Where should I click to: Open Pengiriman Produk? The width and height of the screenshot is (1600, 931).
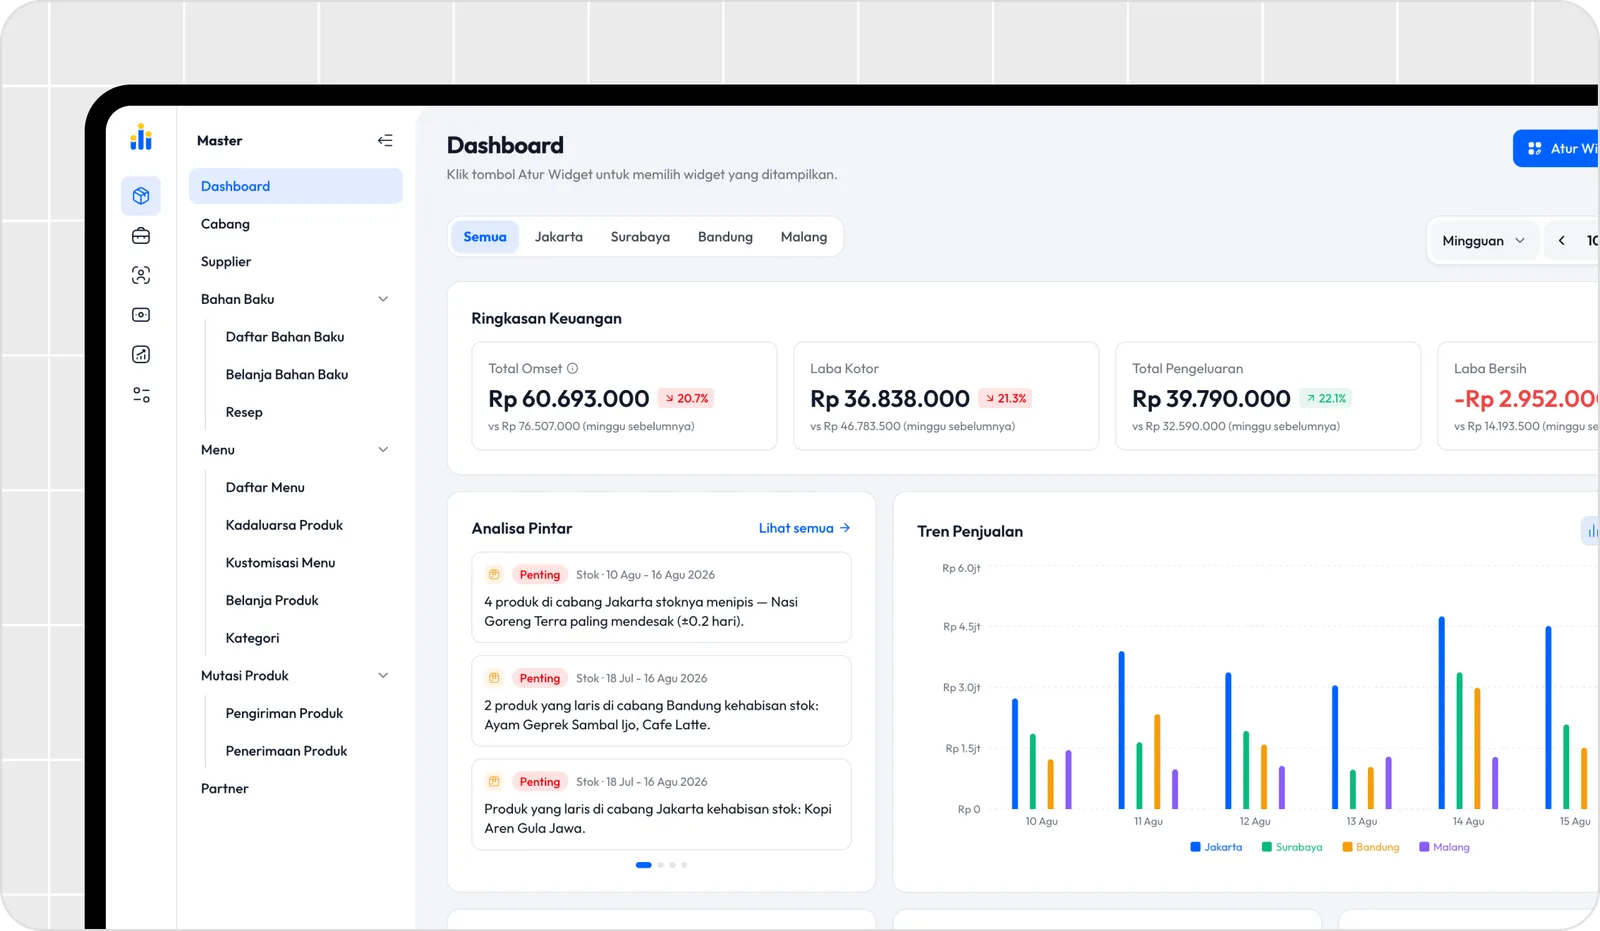click(x=284, y=714)
